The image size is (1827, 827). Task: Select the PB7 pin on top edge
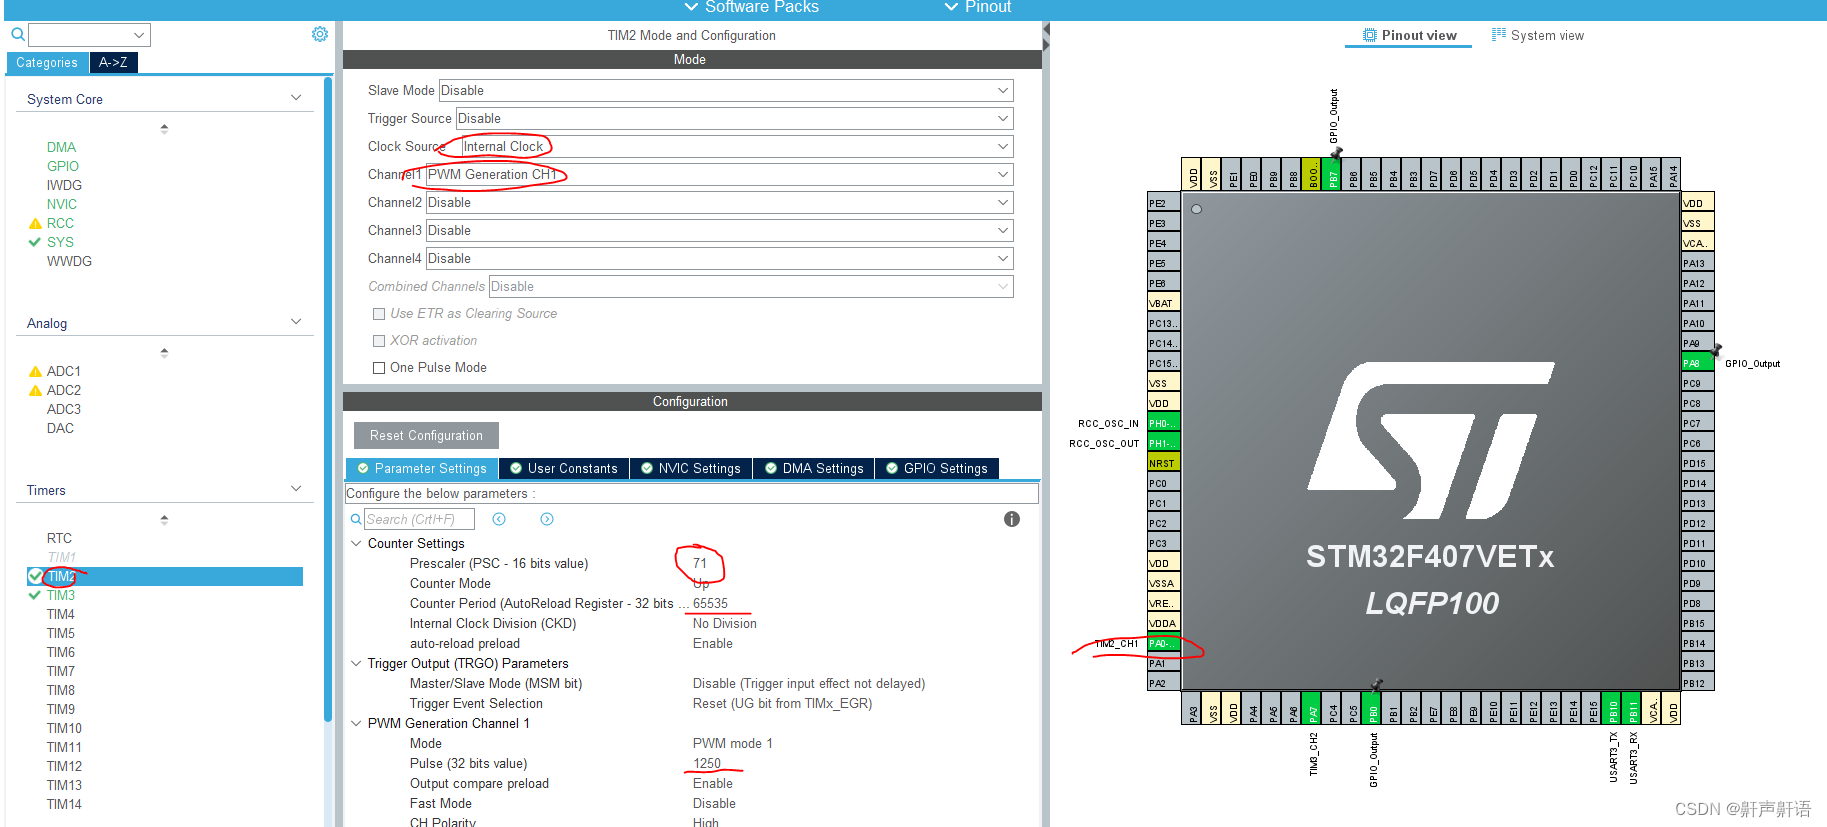pos(1333,174)
